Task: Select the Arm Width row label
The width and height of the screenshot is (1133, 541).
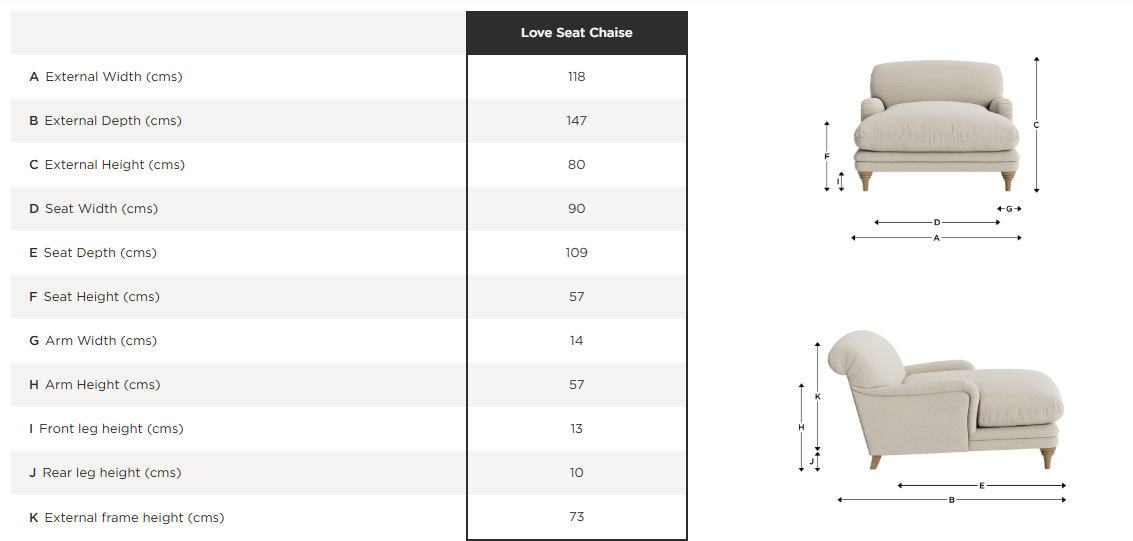Action: 93,341
